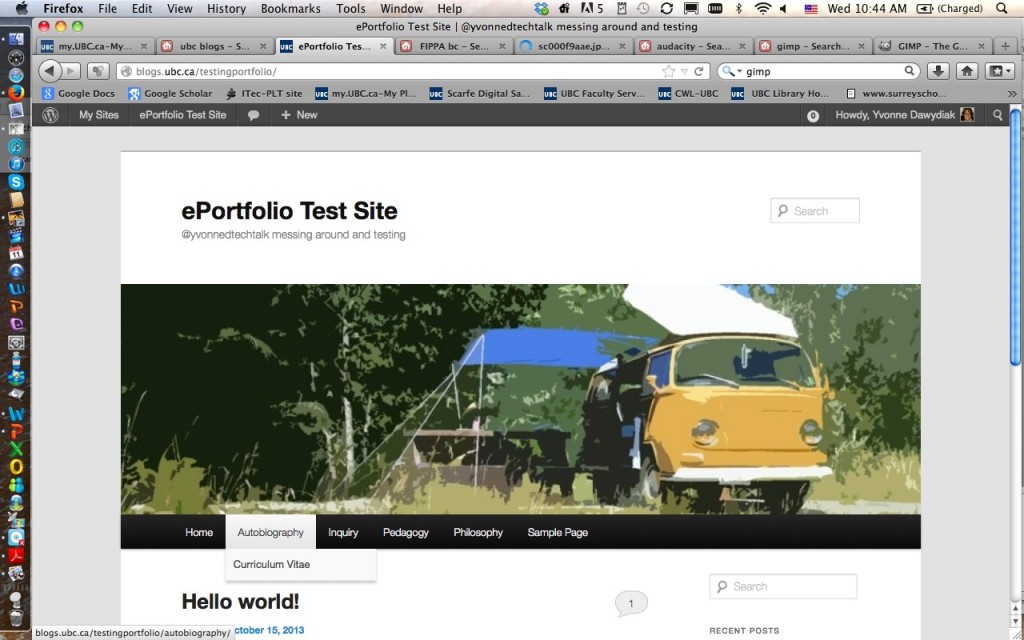The height and width of the screenshot is (640, 1024).
Task: Click the sidebar Search field
Action: pos(783,586)
